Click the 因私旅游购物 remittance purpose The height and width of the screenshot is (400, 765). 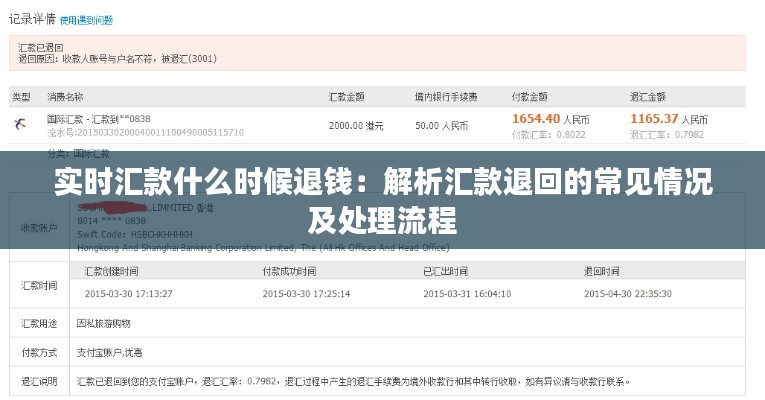click(x=104, y=323)
